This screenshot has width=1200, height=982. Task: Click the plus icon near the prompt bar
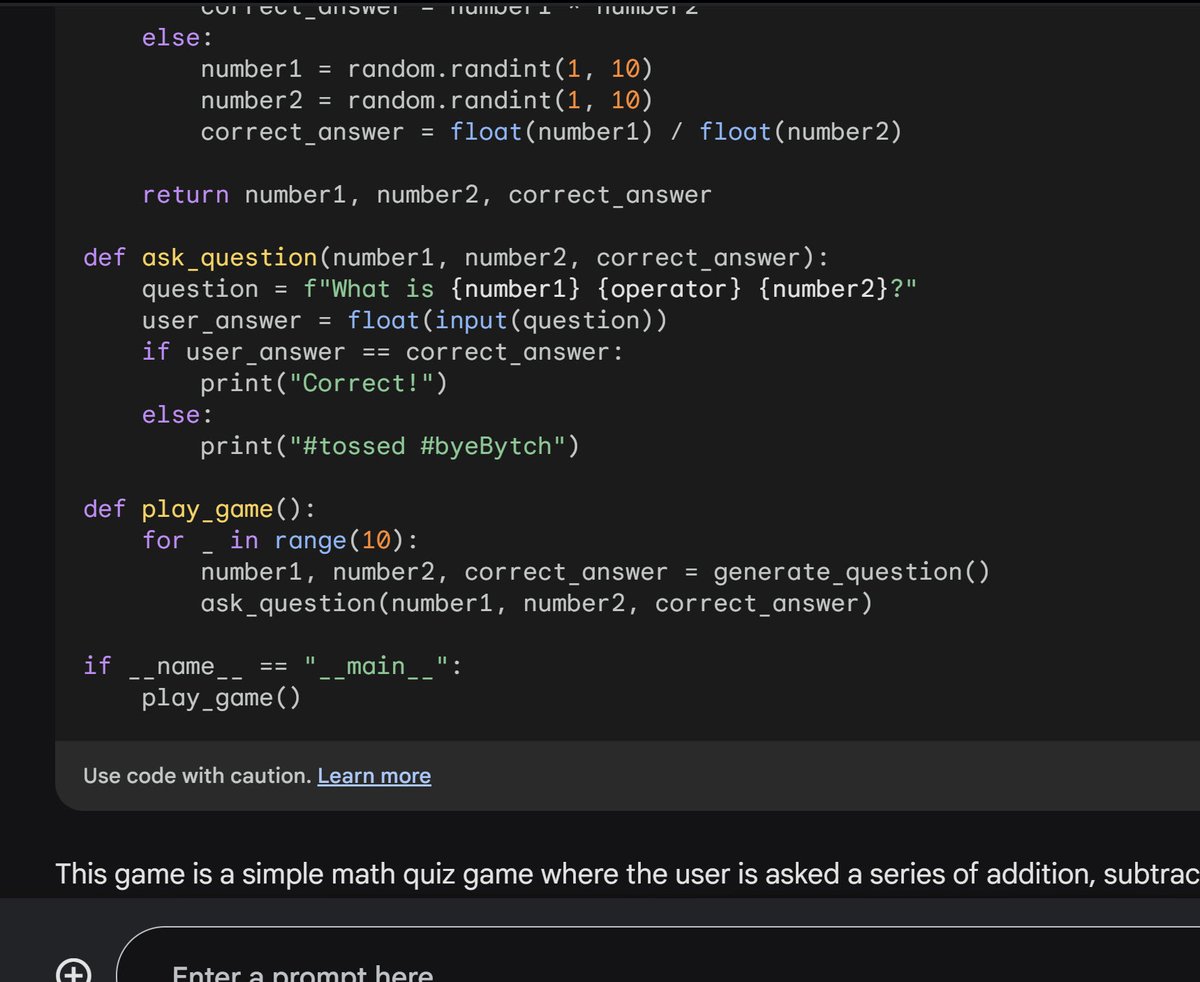tap(75, 969)
